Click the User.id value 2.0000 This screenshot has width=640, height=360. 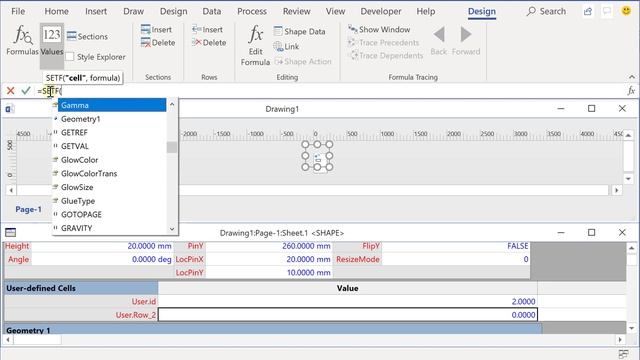coord(348,301)
